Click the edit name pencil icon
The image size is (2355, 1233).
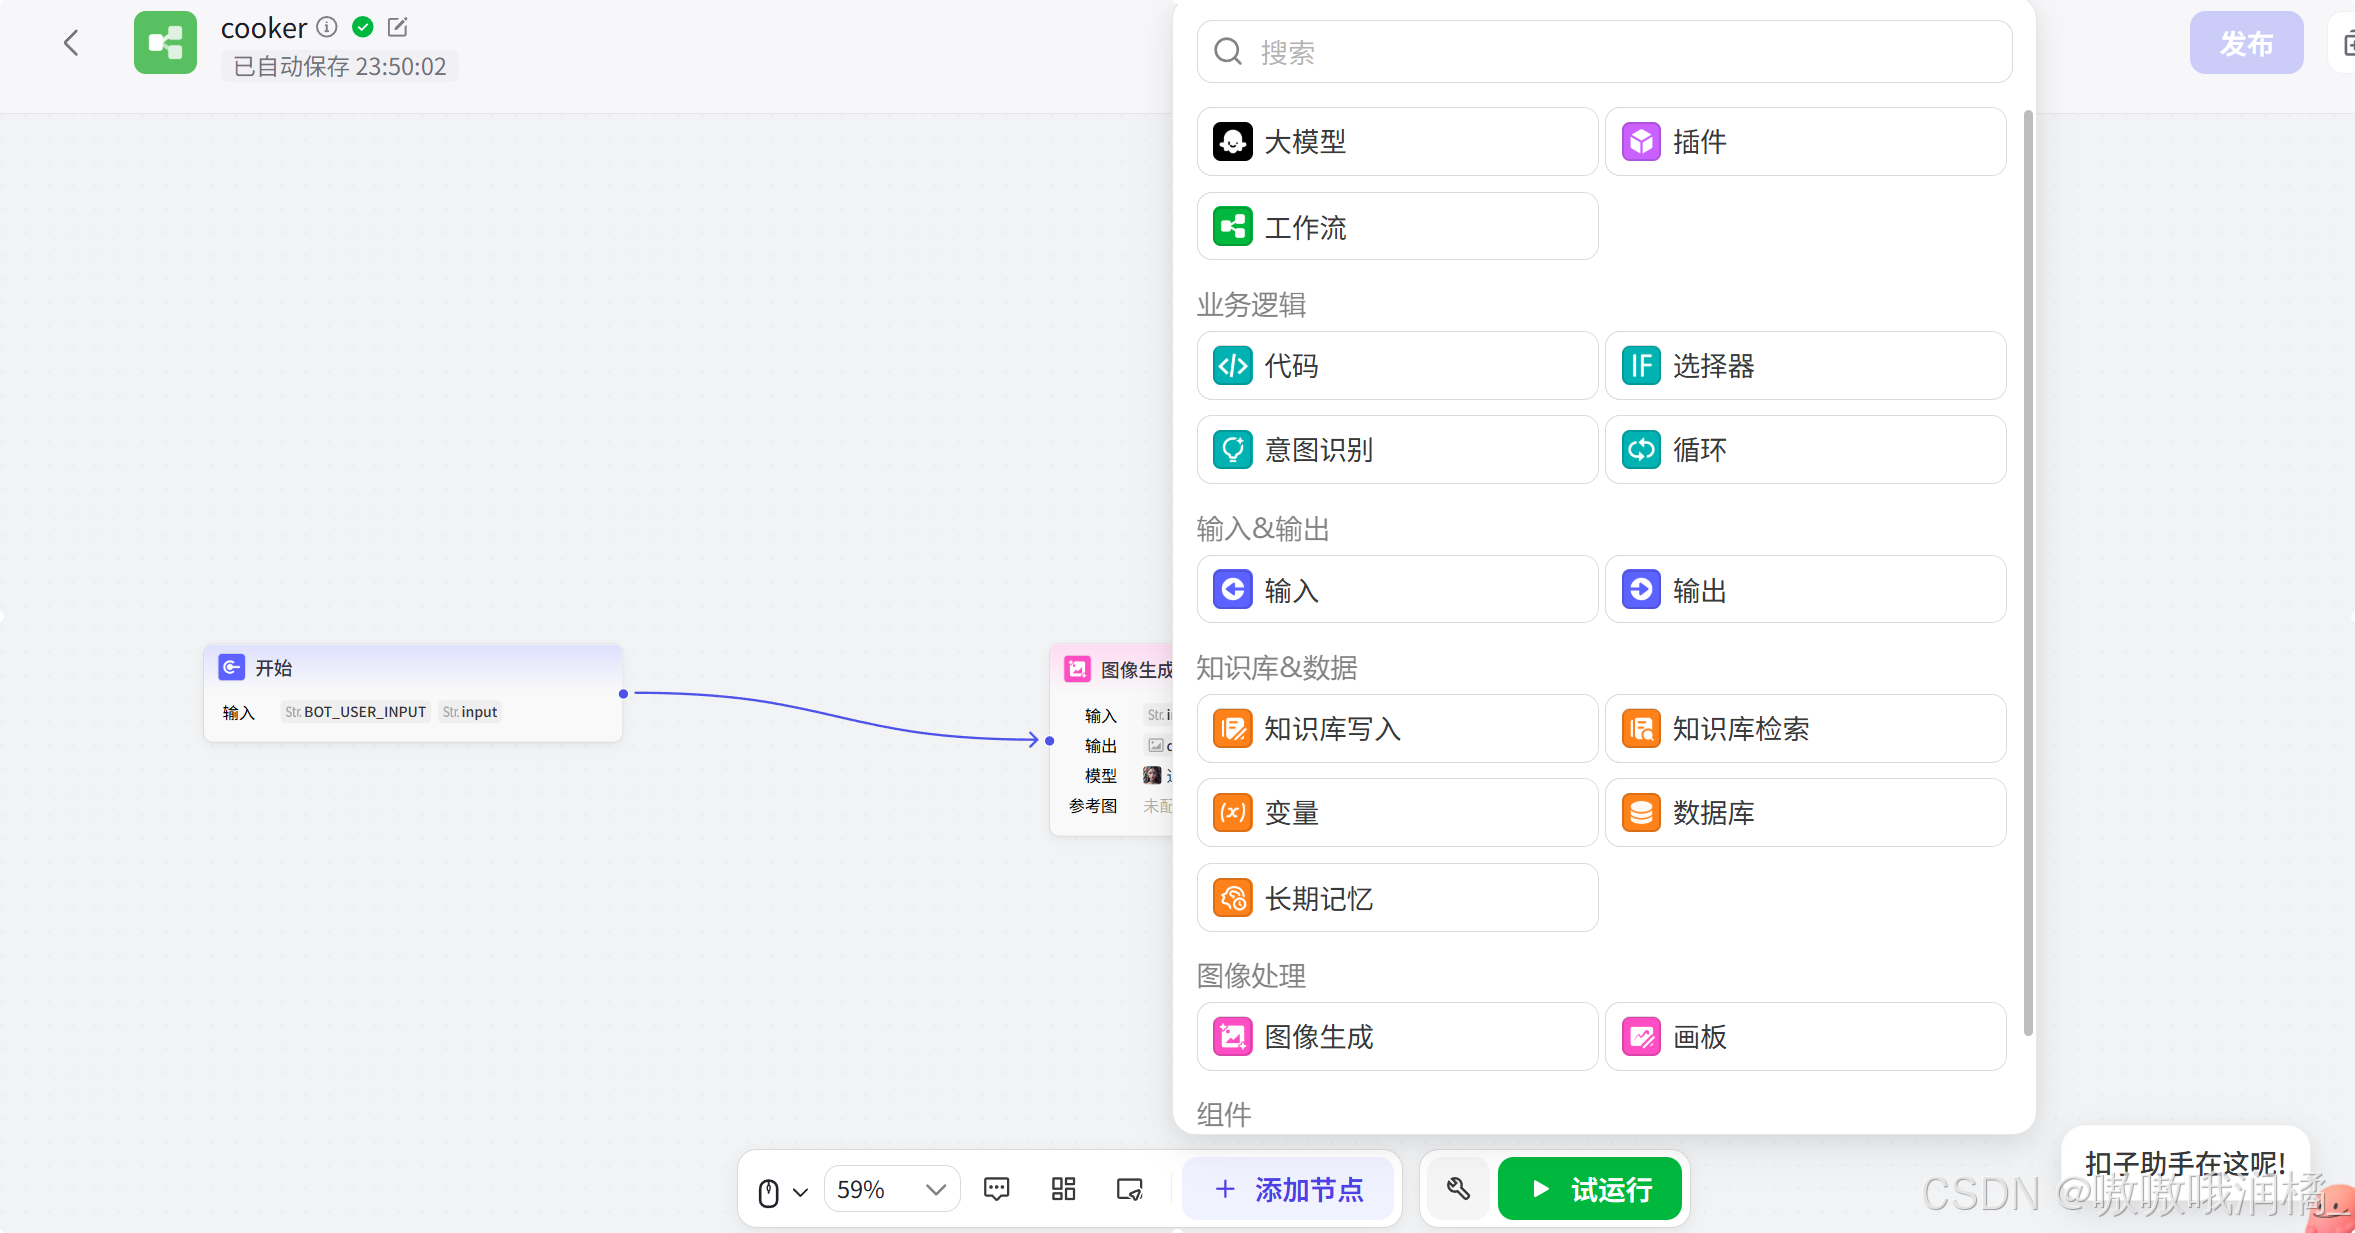click(397, 27)
